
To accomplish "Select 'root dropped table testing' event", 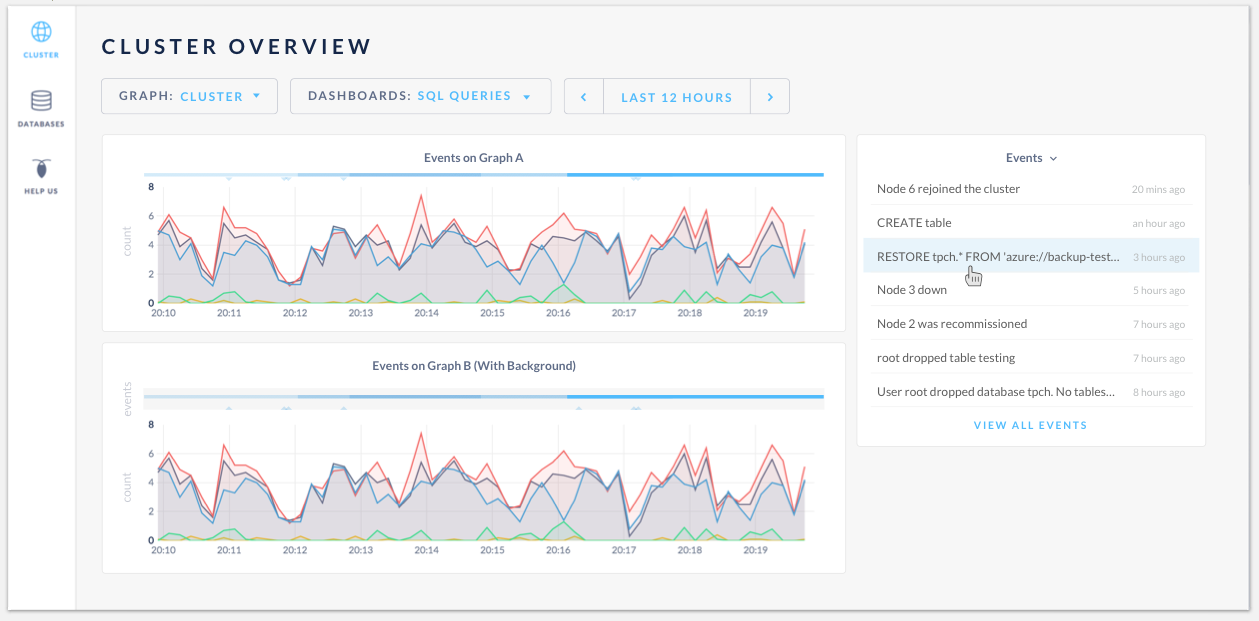I will point(1031,358).
